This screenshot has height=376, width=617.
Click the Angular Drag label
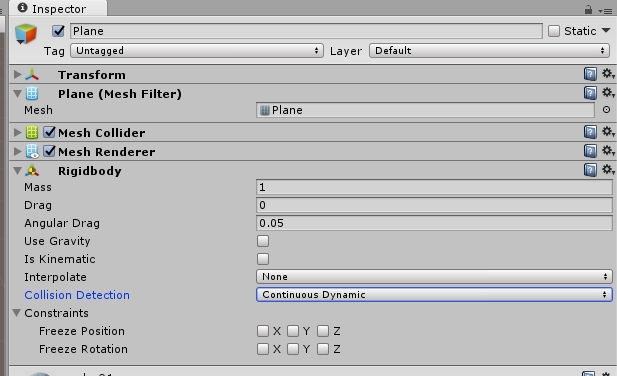(62, 223)
